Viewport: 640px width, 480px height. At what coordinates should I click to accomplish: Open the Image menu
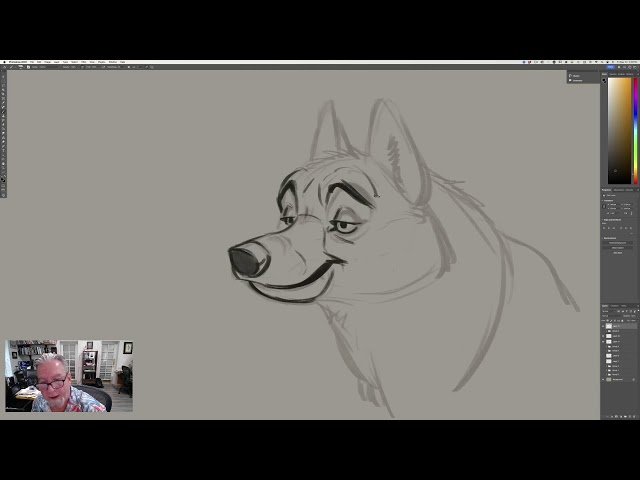[x=47, y=62]
